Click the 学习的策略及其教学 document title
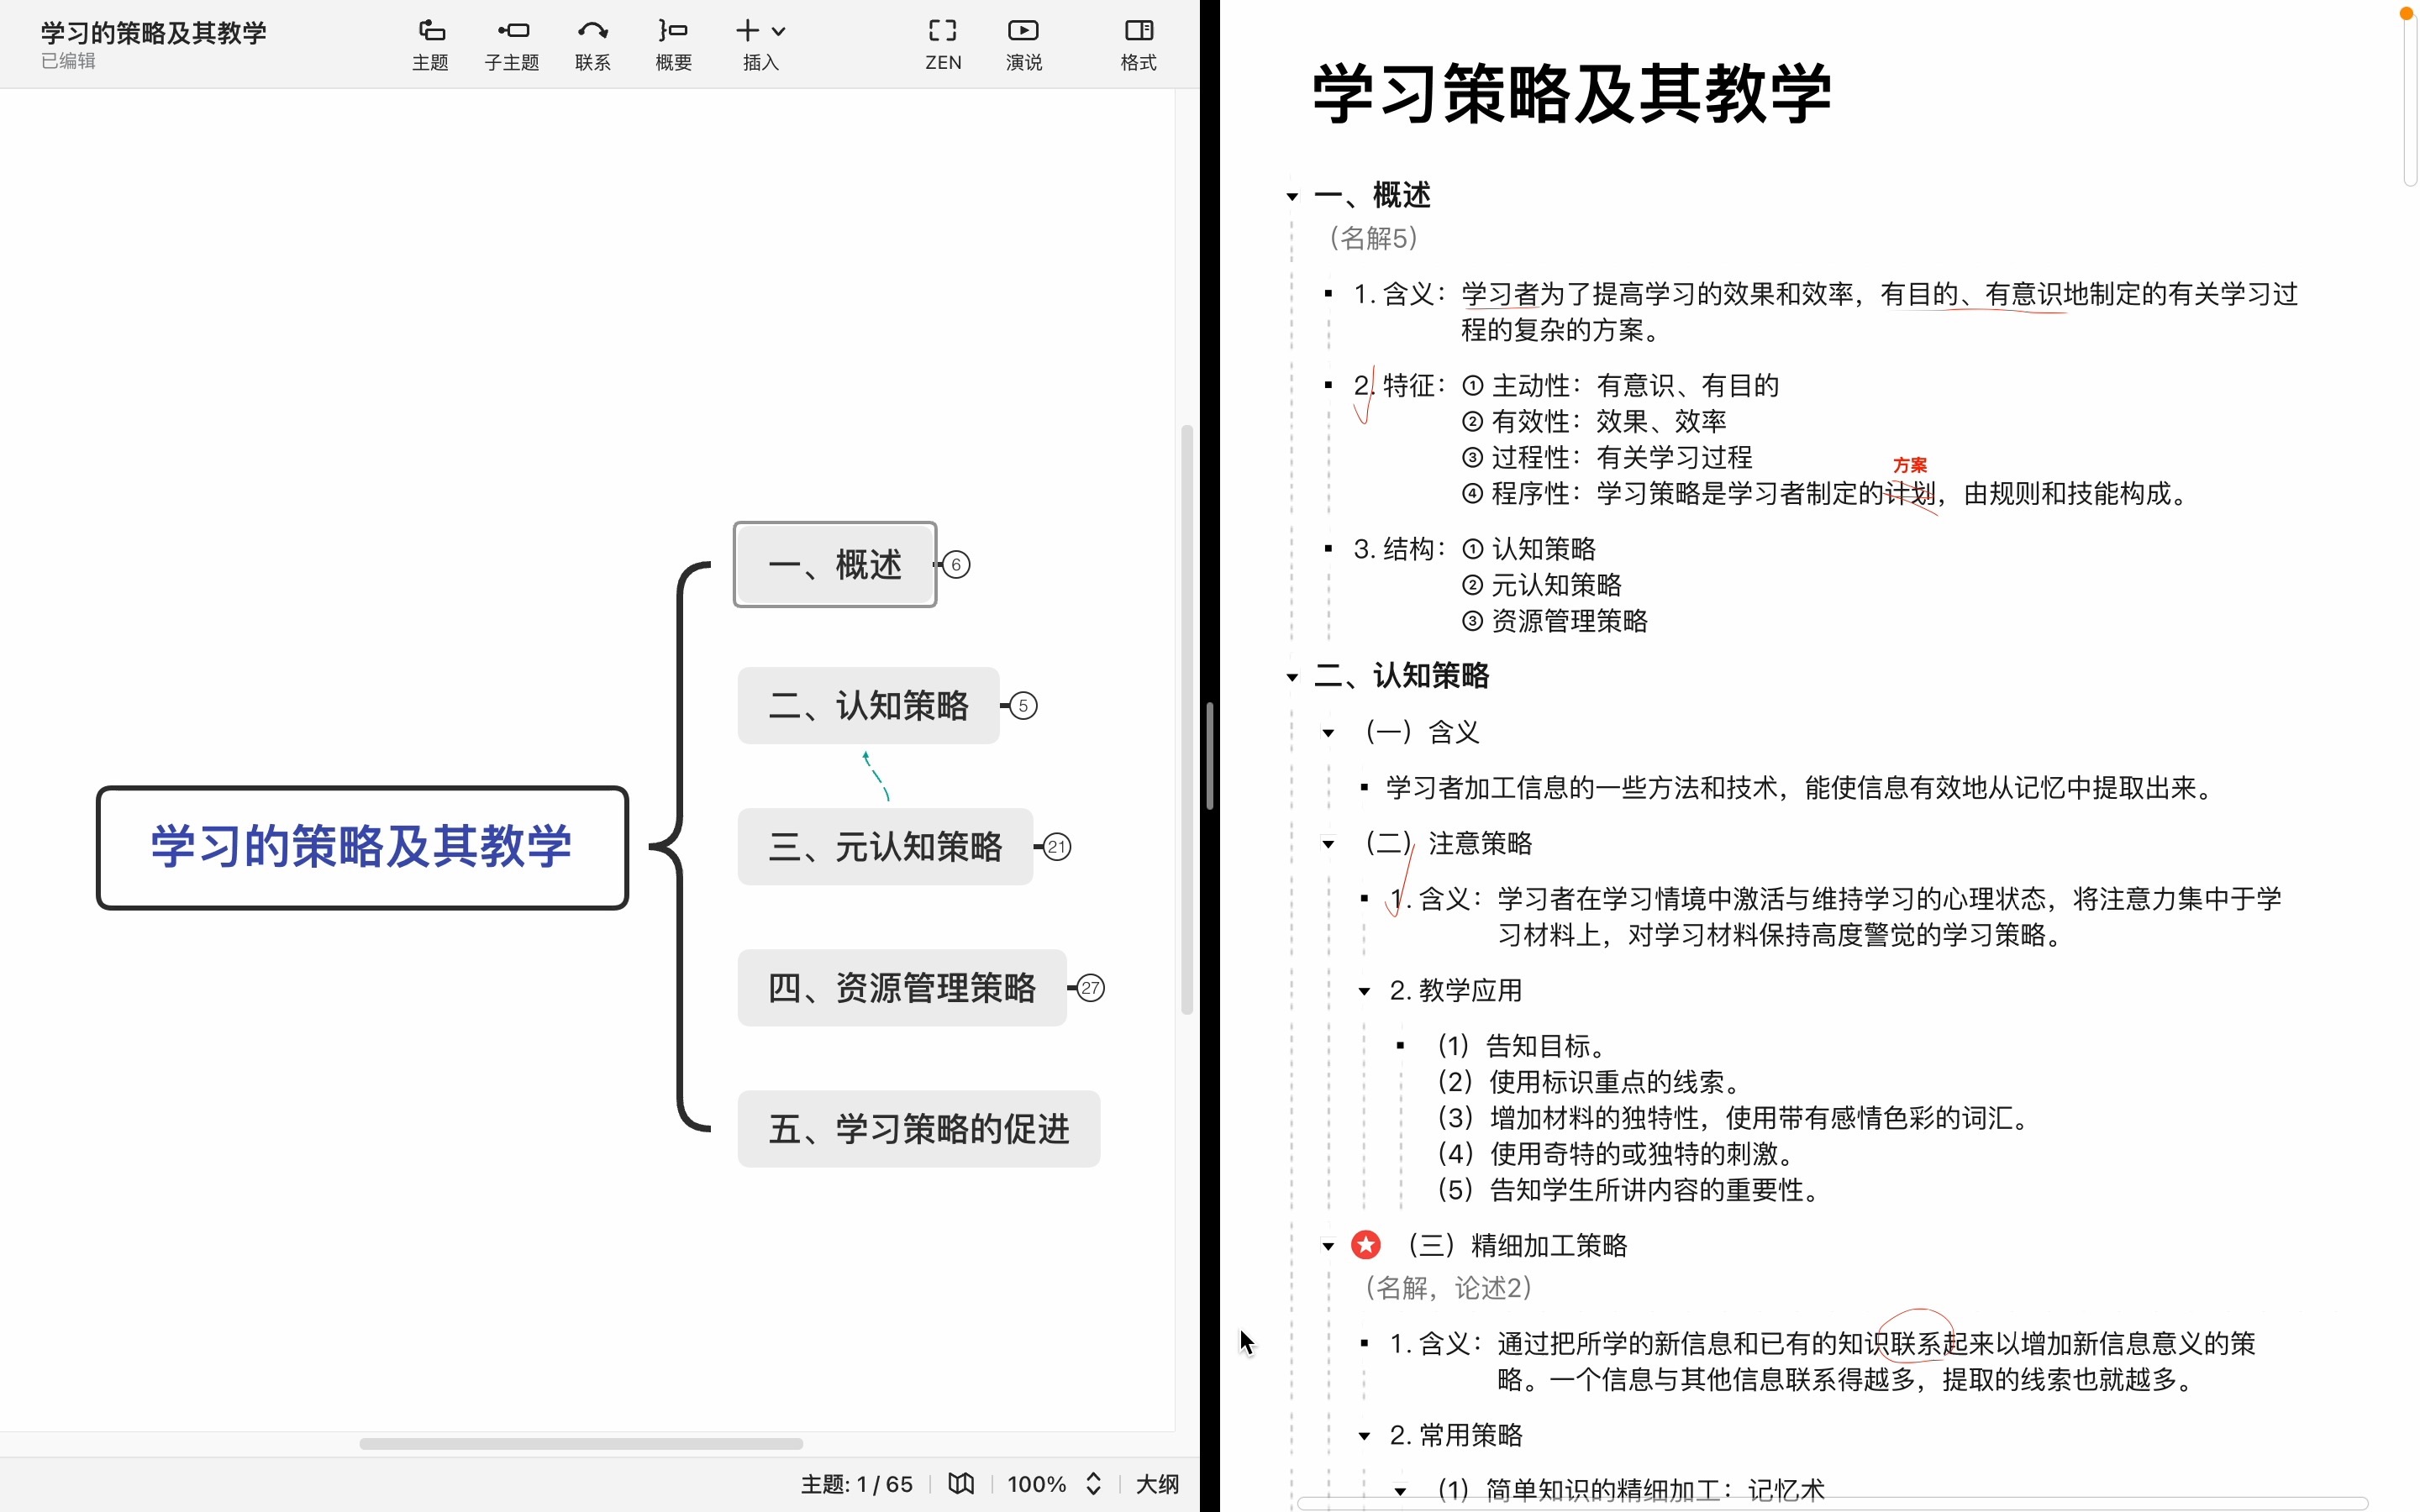This screenshot has width=2420, height=1512. coord(151,31)
